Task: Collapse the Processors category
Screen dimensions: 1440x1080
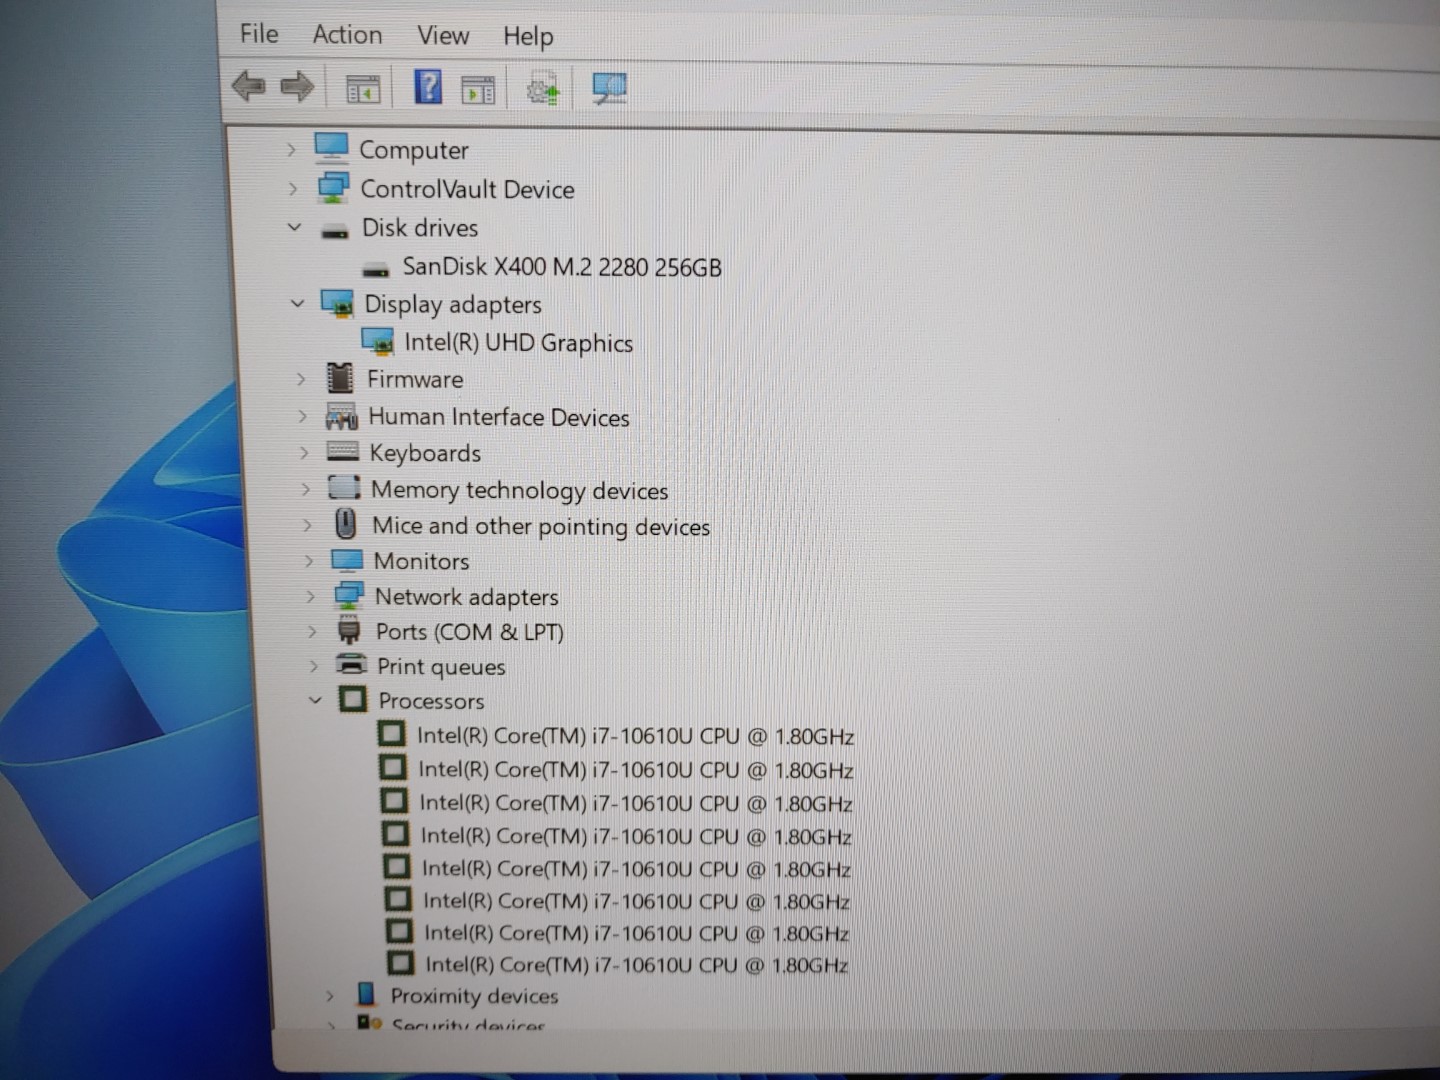Action: [x=315, y=700]
